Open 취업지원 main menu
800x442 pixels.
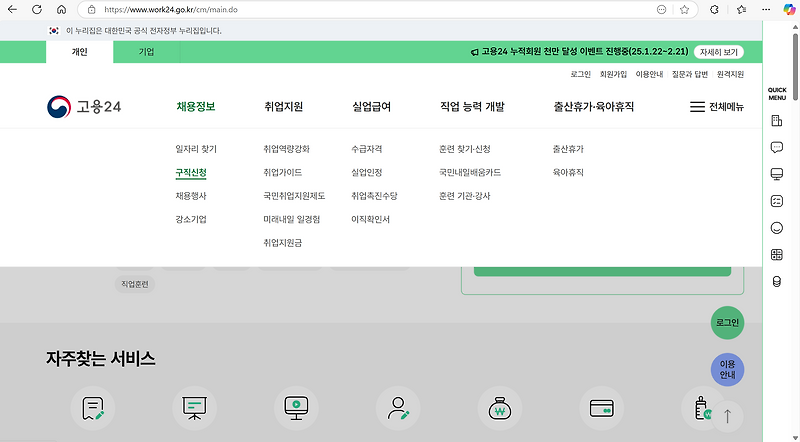click(284, 107)
